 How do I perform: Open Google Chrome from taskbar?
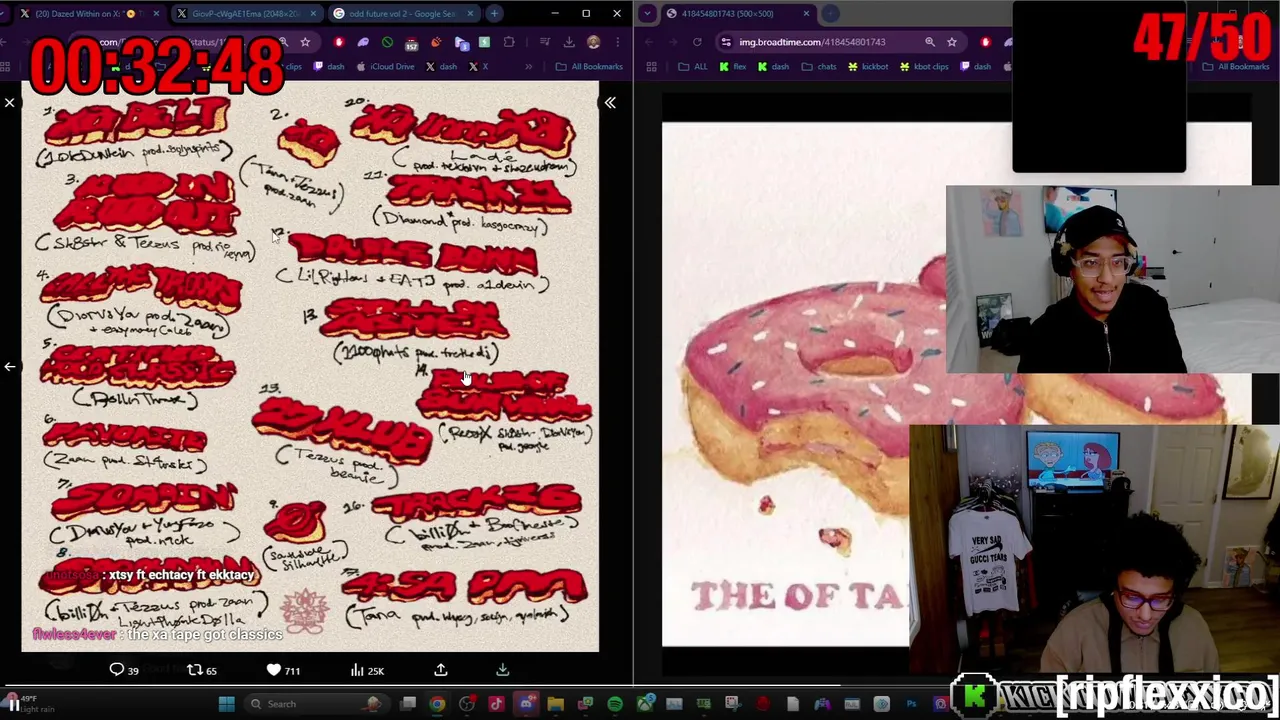437,704
